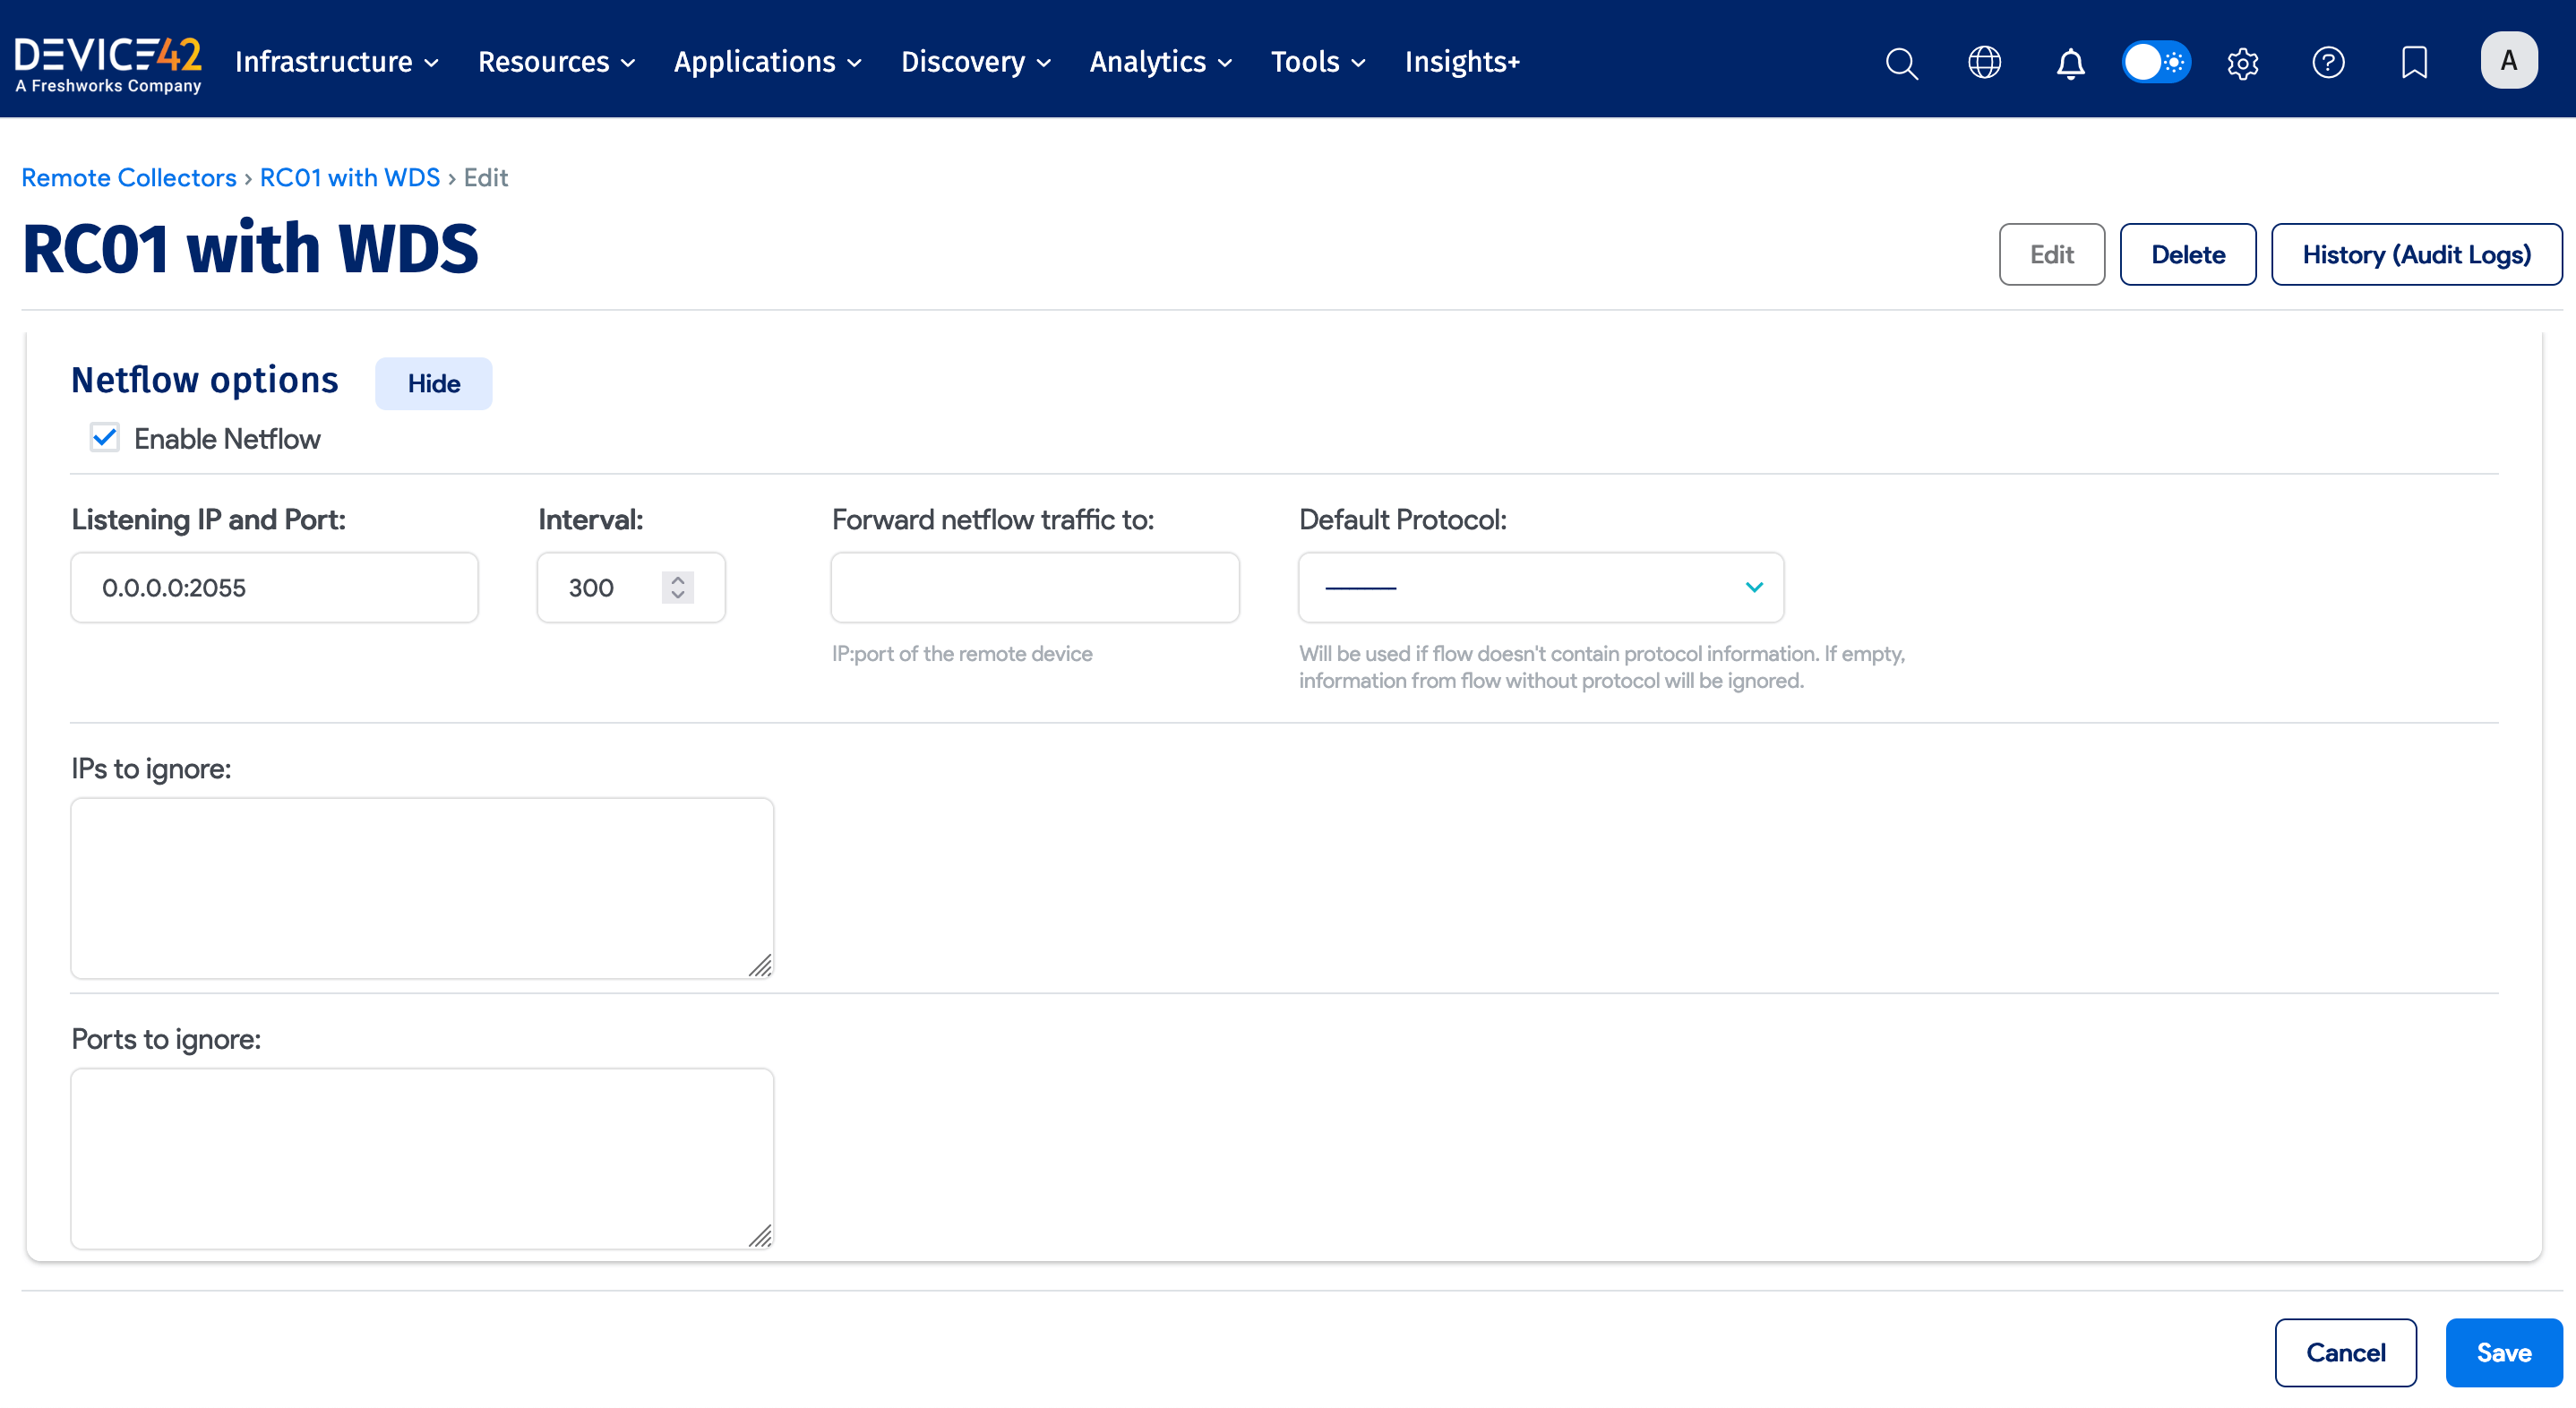
Task: Increase the Interval using the stepper arrow
Action: (677, 580)
